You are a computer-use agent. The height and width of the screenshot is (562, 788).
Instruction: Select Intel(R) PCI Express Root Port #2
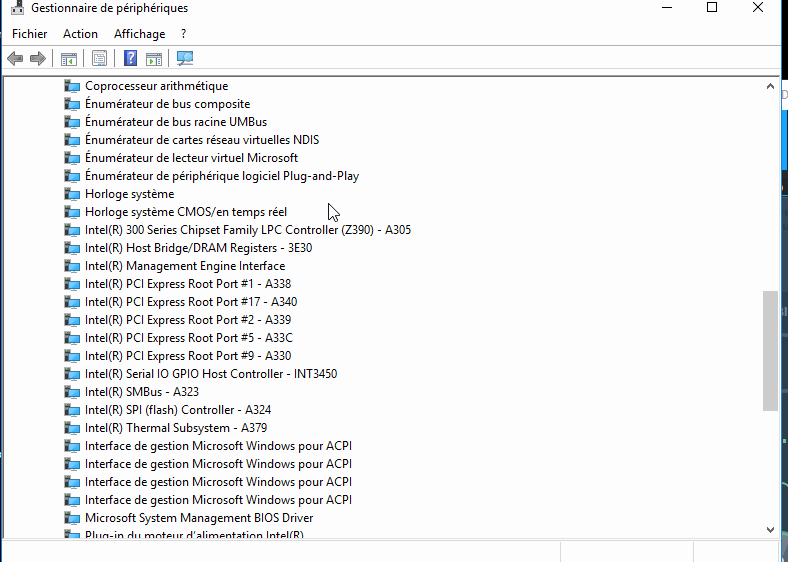(188, 320)
